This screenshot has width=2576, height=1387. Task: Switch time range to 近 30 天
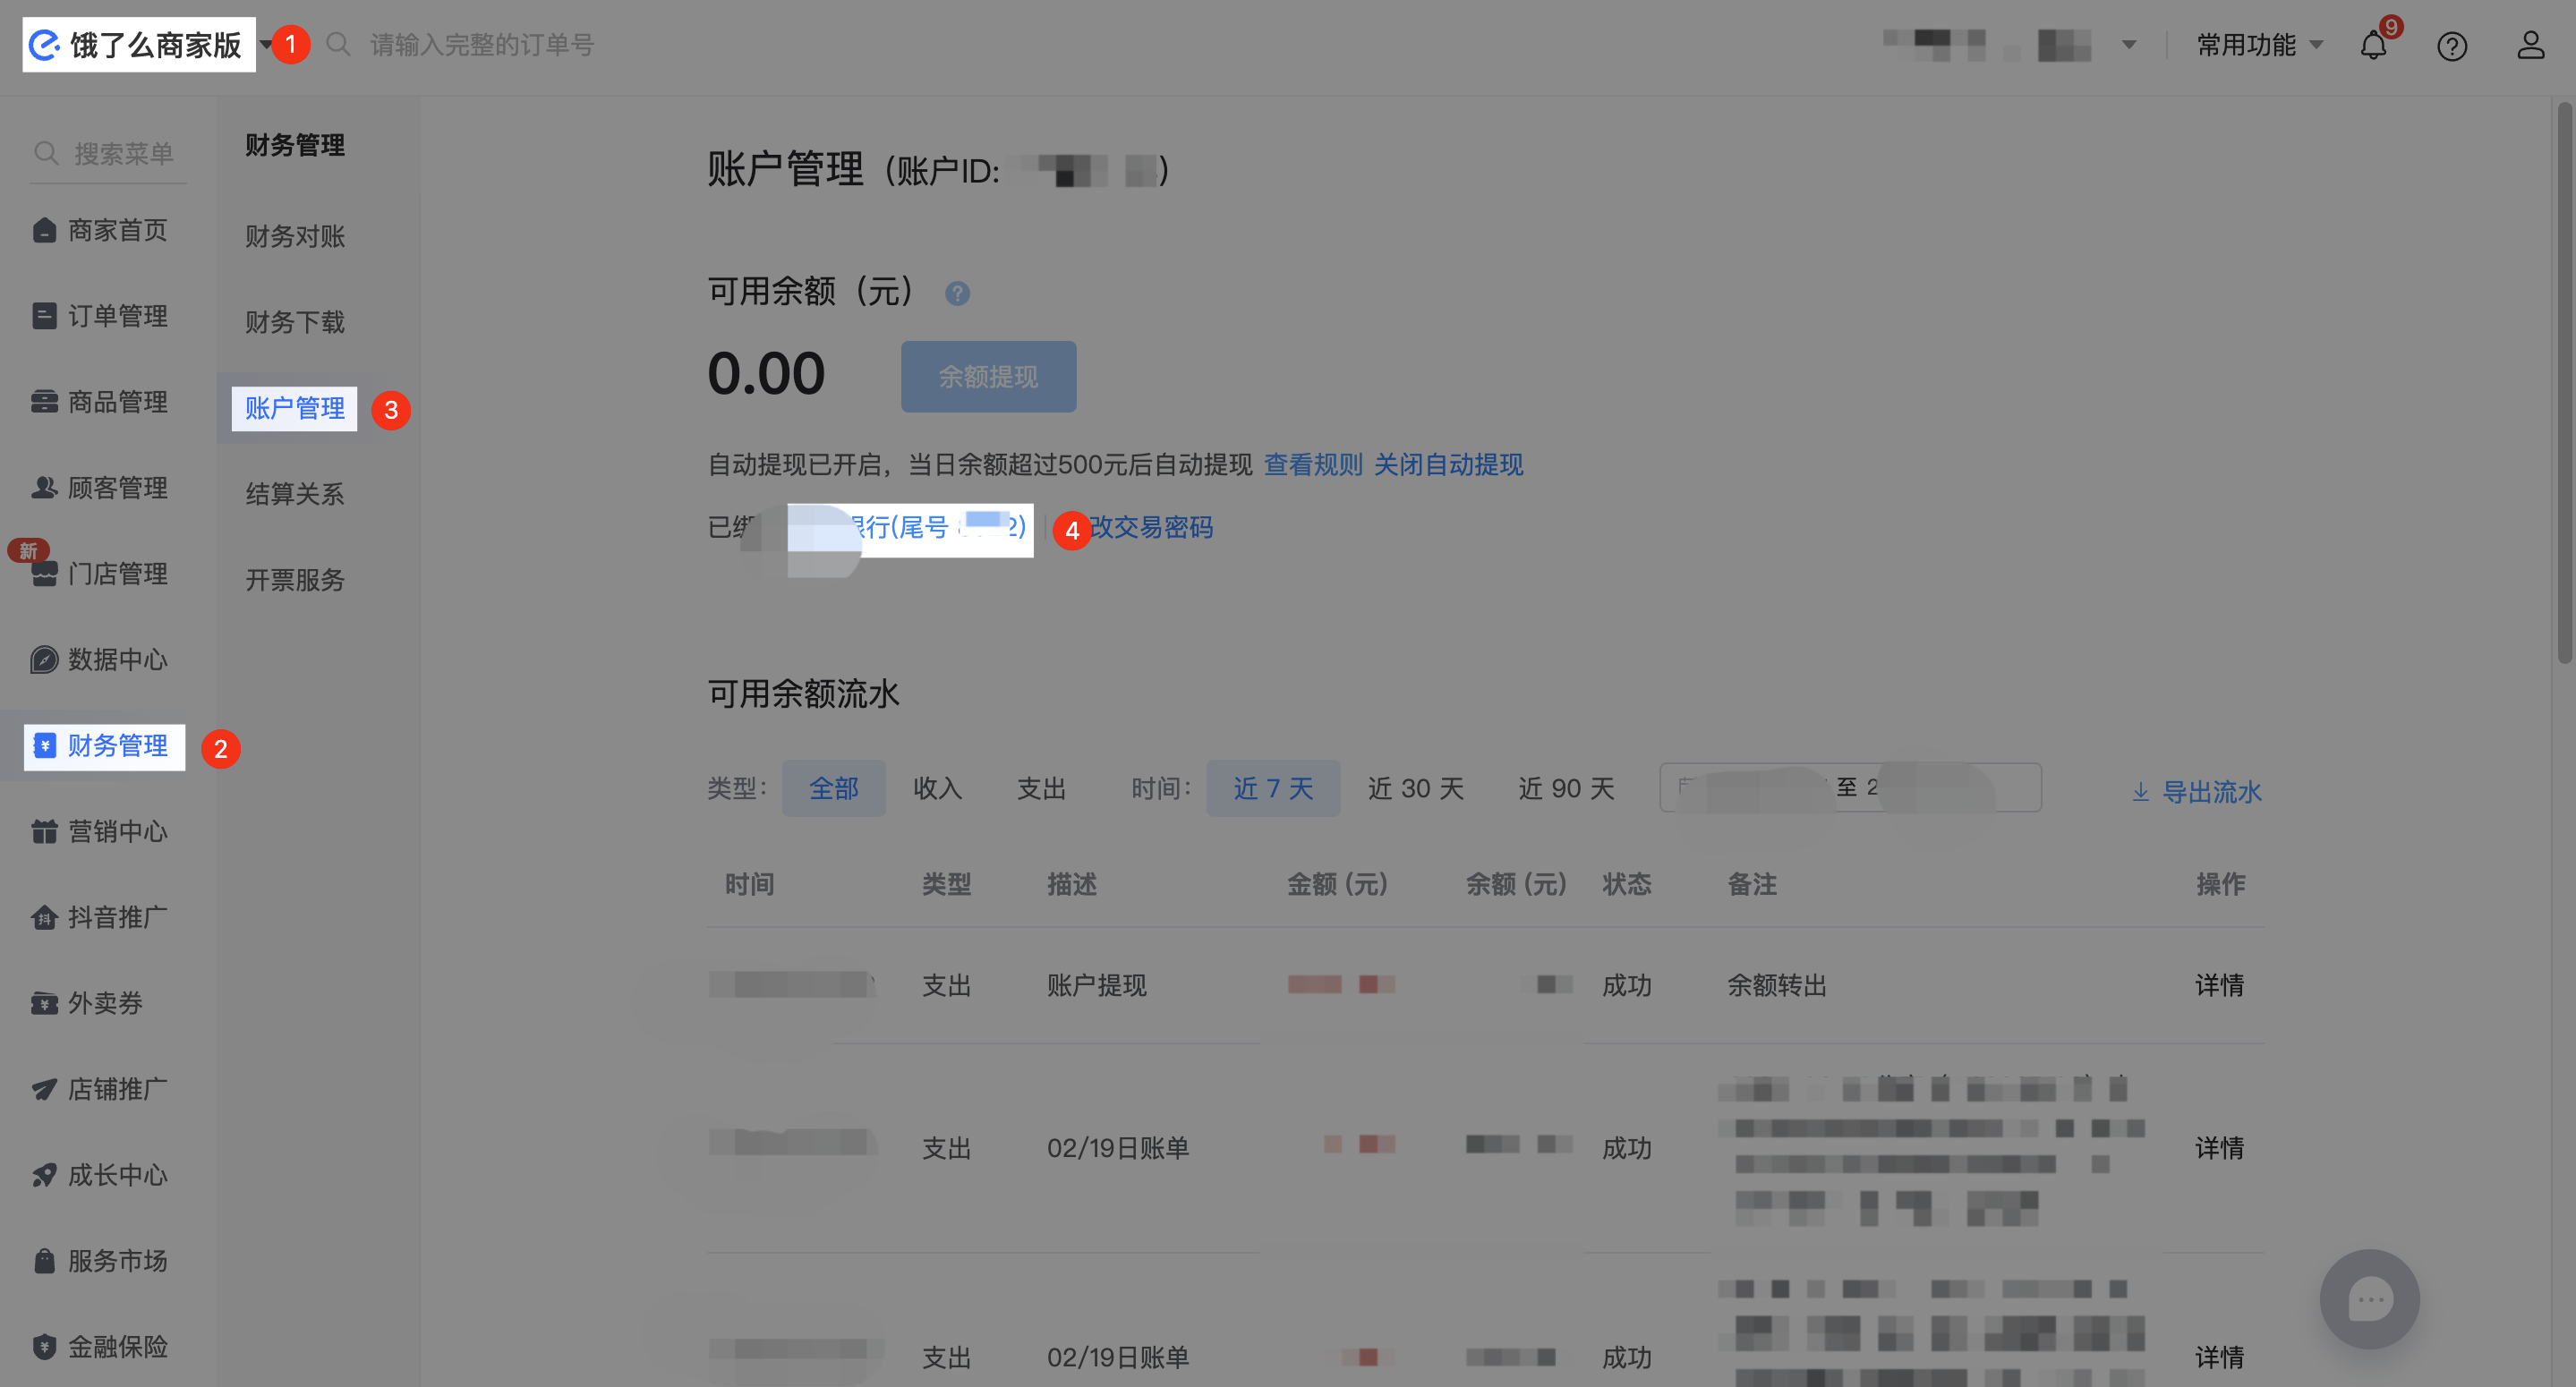(x=1415, y=789)
